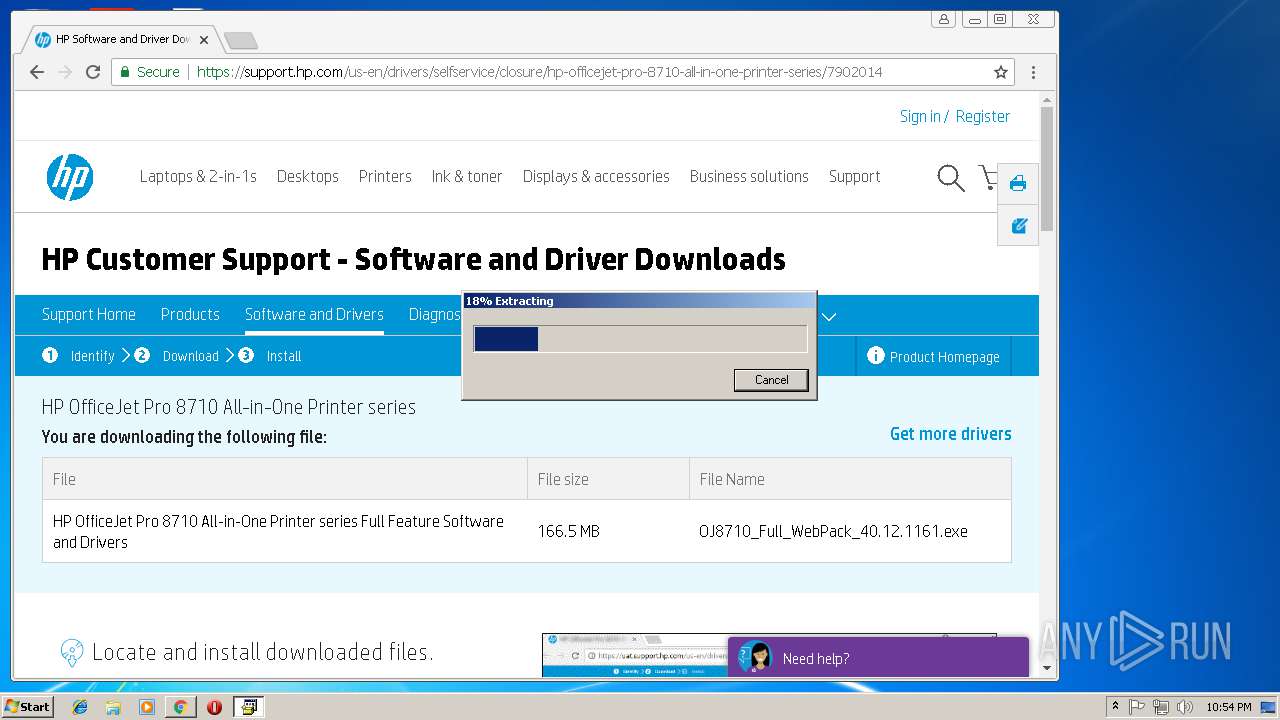The height and width of the screenshot is (720, 1280).
Task: Click the secure padlock icon in address bar
Action: click(x=125, y=72)
